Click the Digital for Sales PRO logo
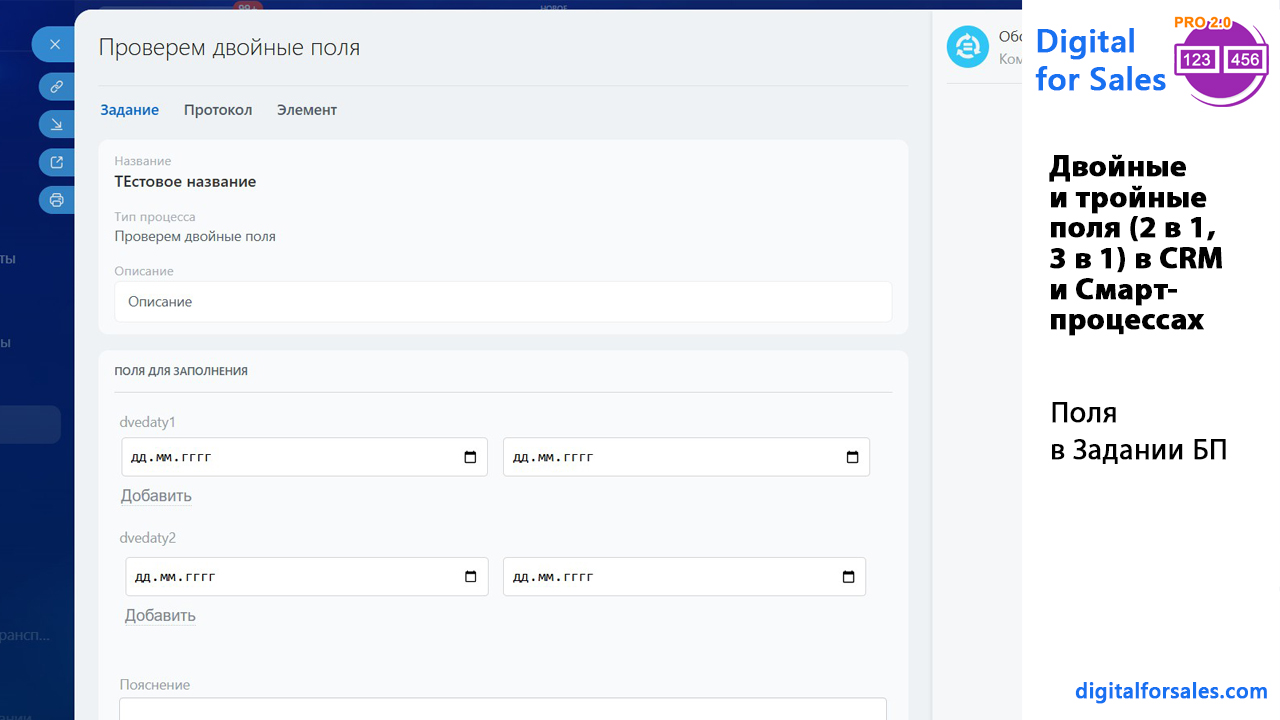 pyautogui.click(x=1150, y=60)
